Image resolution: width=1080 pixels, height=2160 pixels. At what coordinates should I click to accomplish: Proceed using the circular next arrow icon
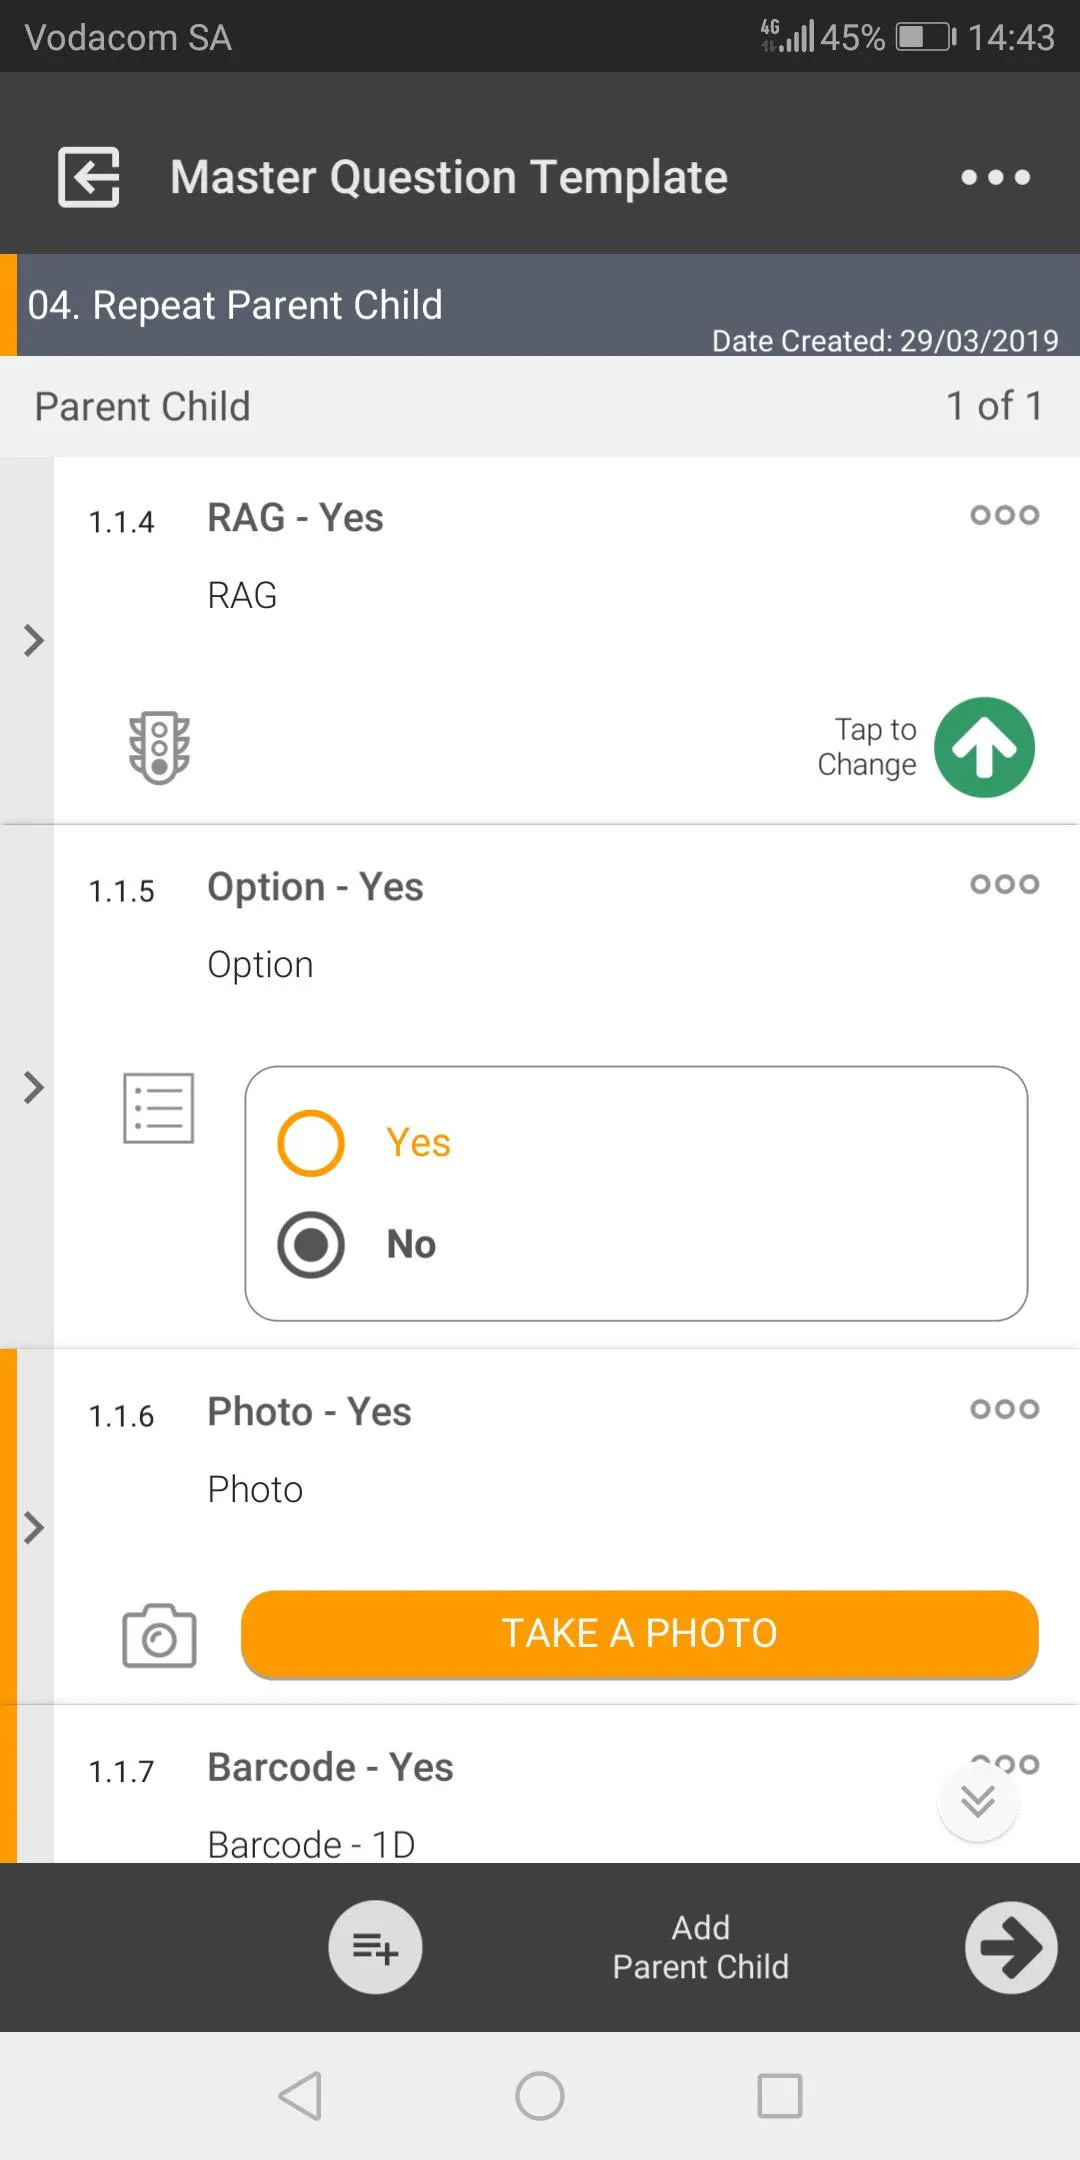coord(1010,1947)
